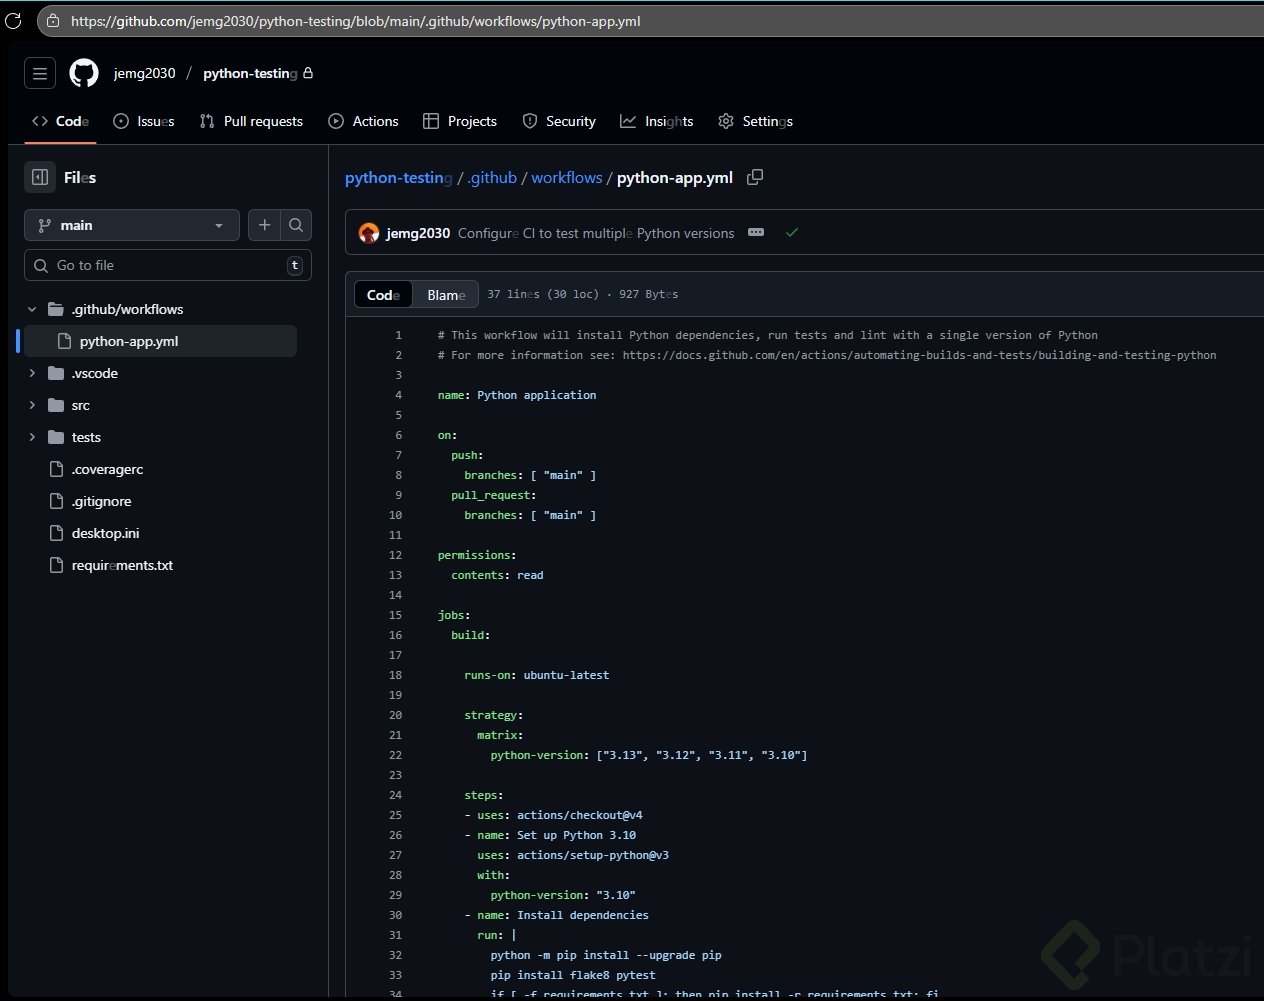Click the search icon in file tree
This screenshot has width=1264, height=1001.
tap(296, 225)
